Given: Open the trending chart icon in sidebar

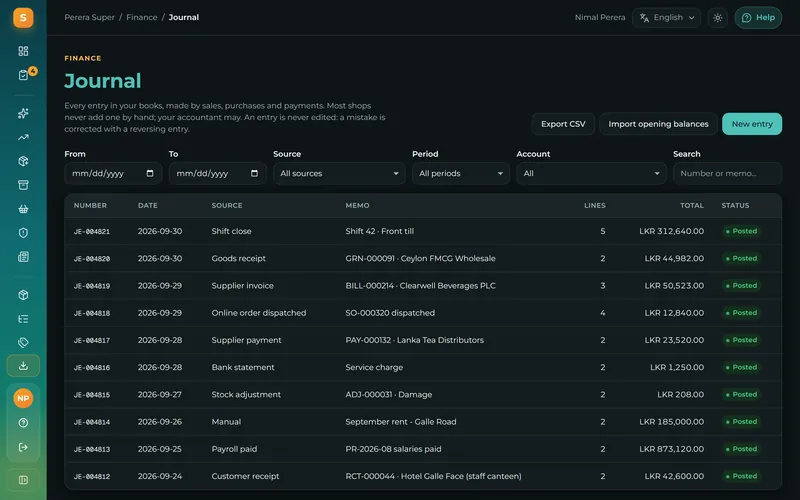Looking at the screenshot, I should [x=23, y=137].
